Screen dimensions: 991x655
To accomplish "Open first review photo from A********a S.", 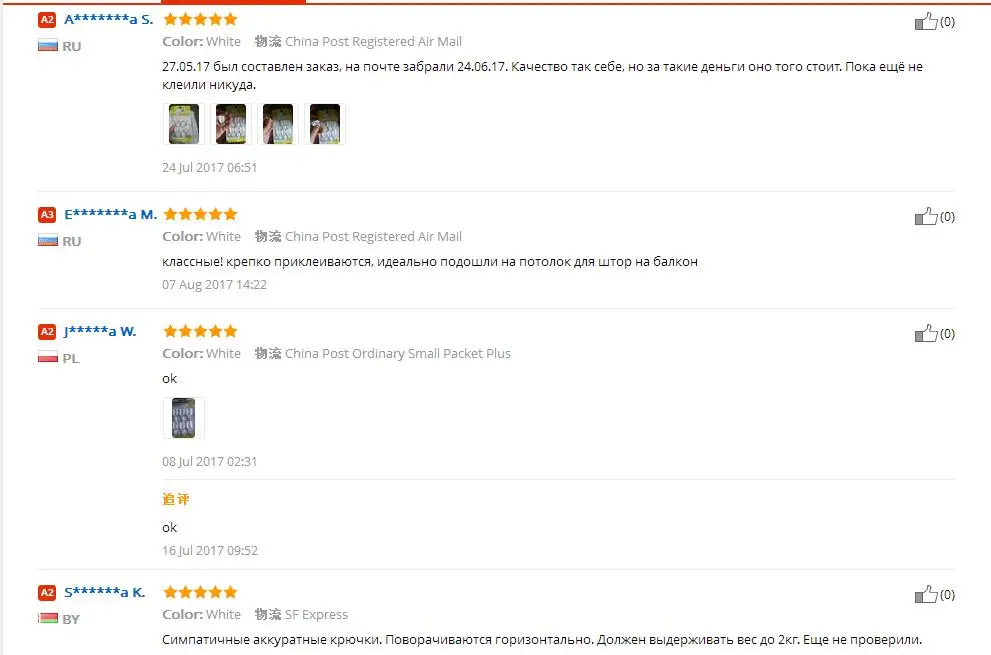I will pos(184,124).
